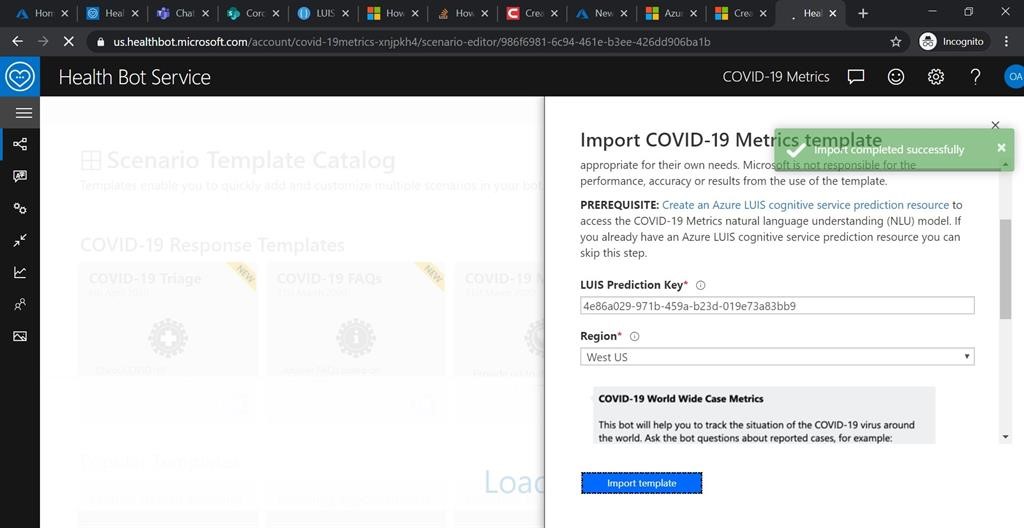Screen dimensions: 1024x528
Task: Click the browser address bar URL
Action: pos(411,42)
